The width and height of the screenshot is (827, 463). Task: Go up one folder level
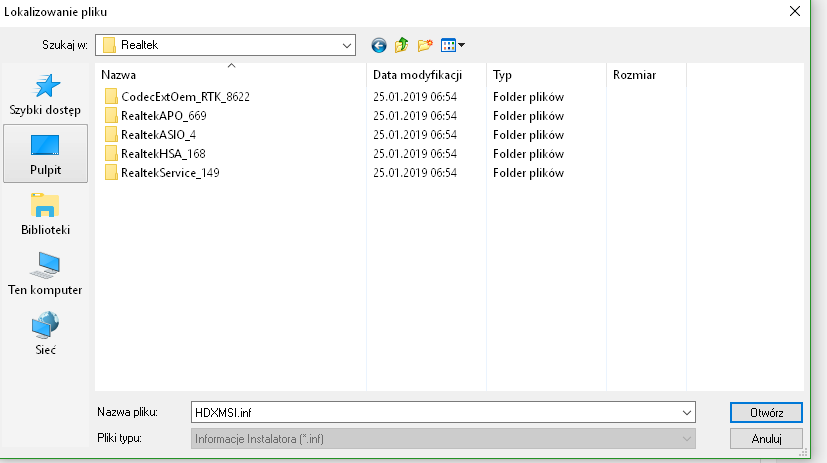tap(401, 45)
